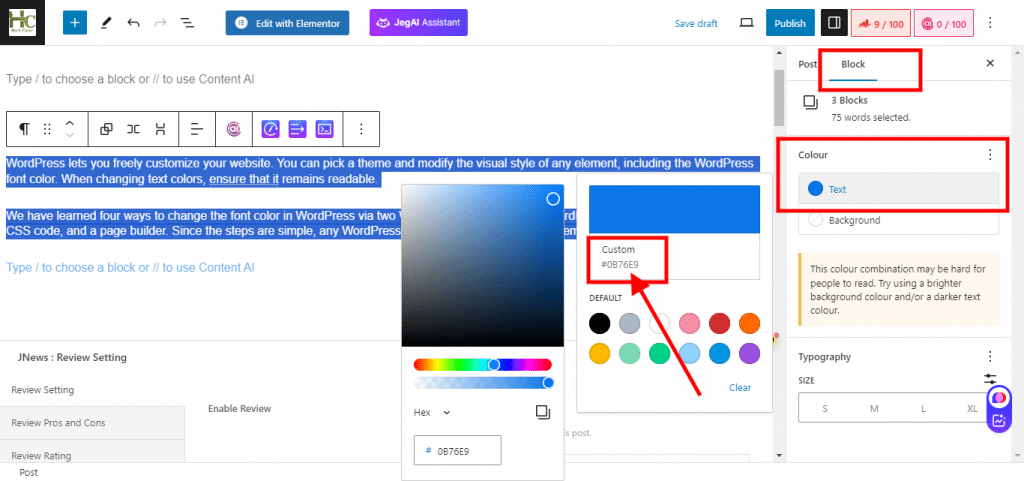Move selected blocks up

pyautogui.click(x=70, y=123)
